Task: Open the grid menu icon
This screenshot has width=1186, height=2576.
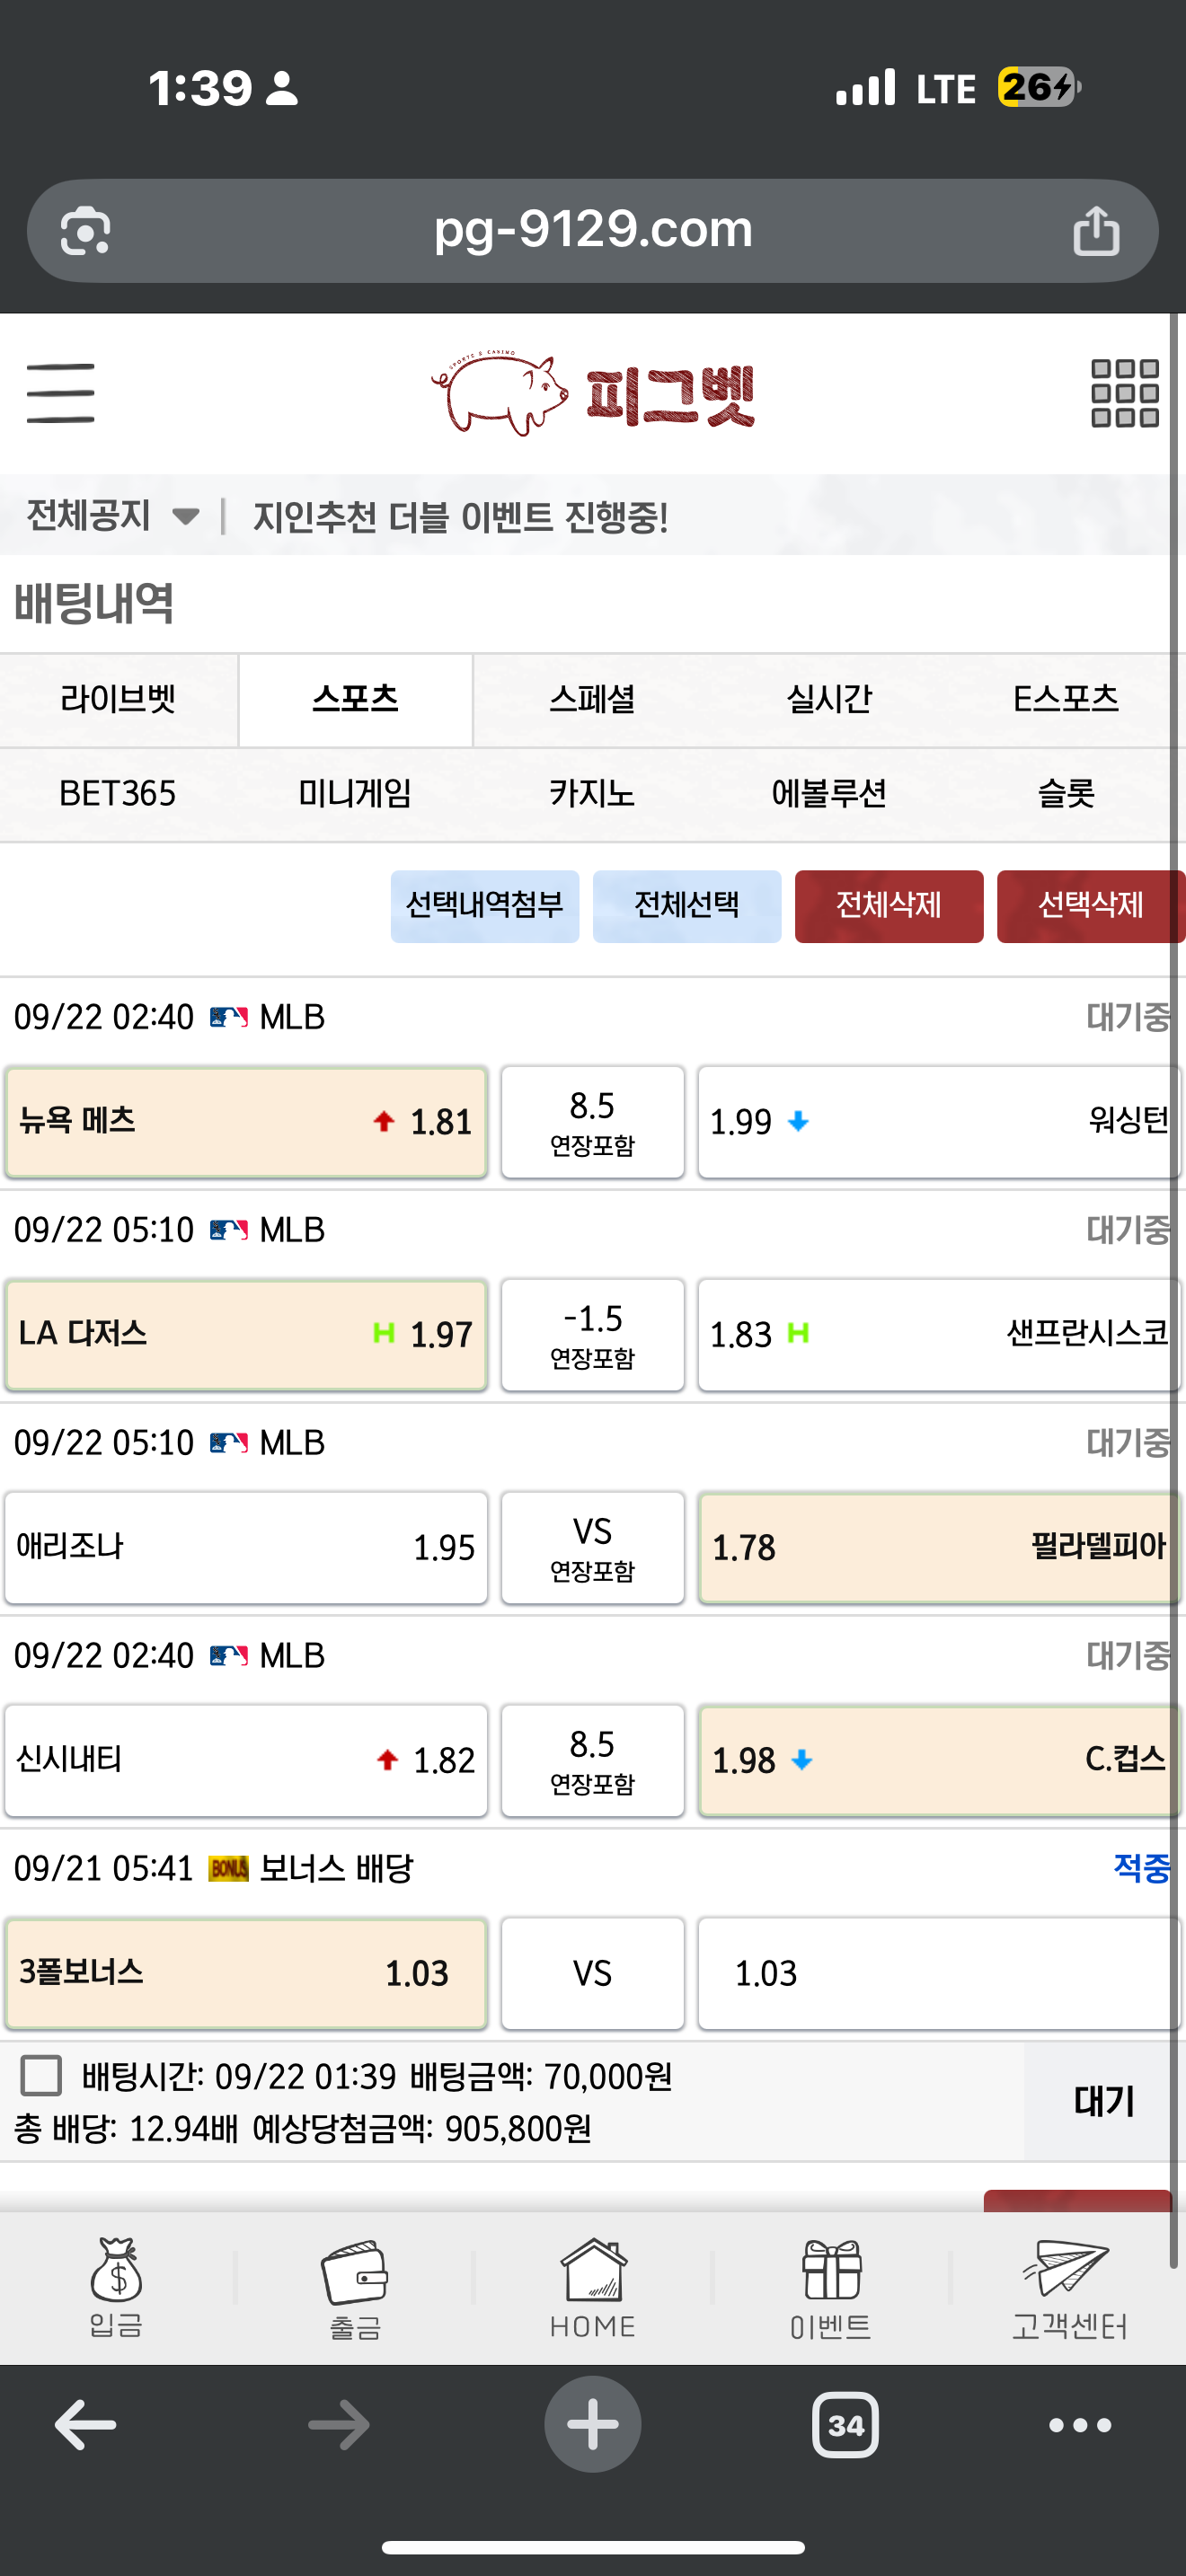Action: tap(1124, 393)
